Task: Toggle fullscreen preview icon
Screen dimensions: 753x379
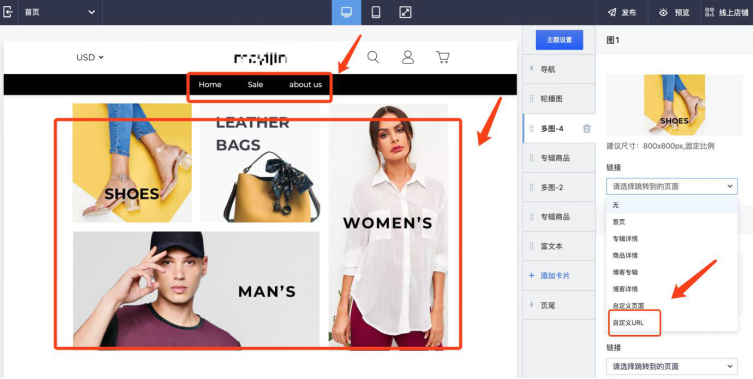Action: (x=405, y=12)
